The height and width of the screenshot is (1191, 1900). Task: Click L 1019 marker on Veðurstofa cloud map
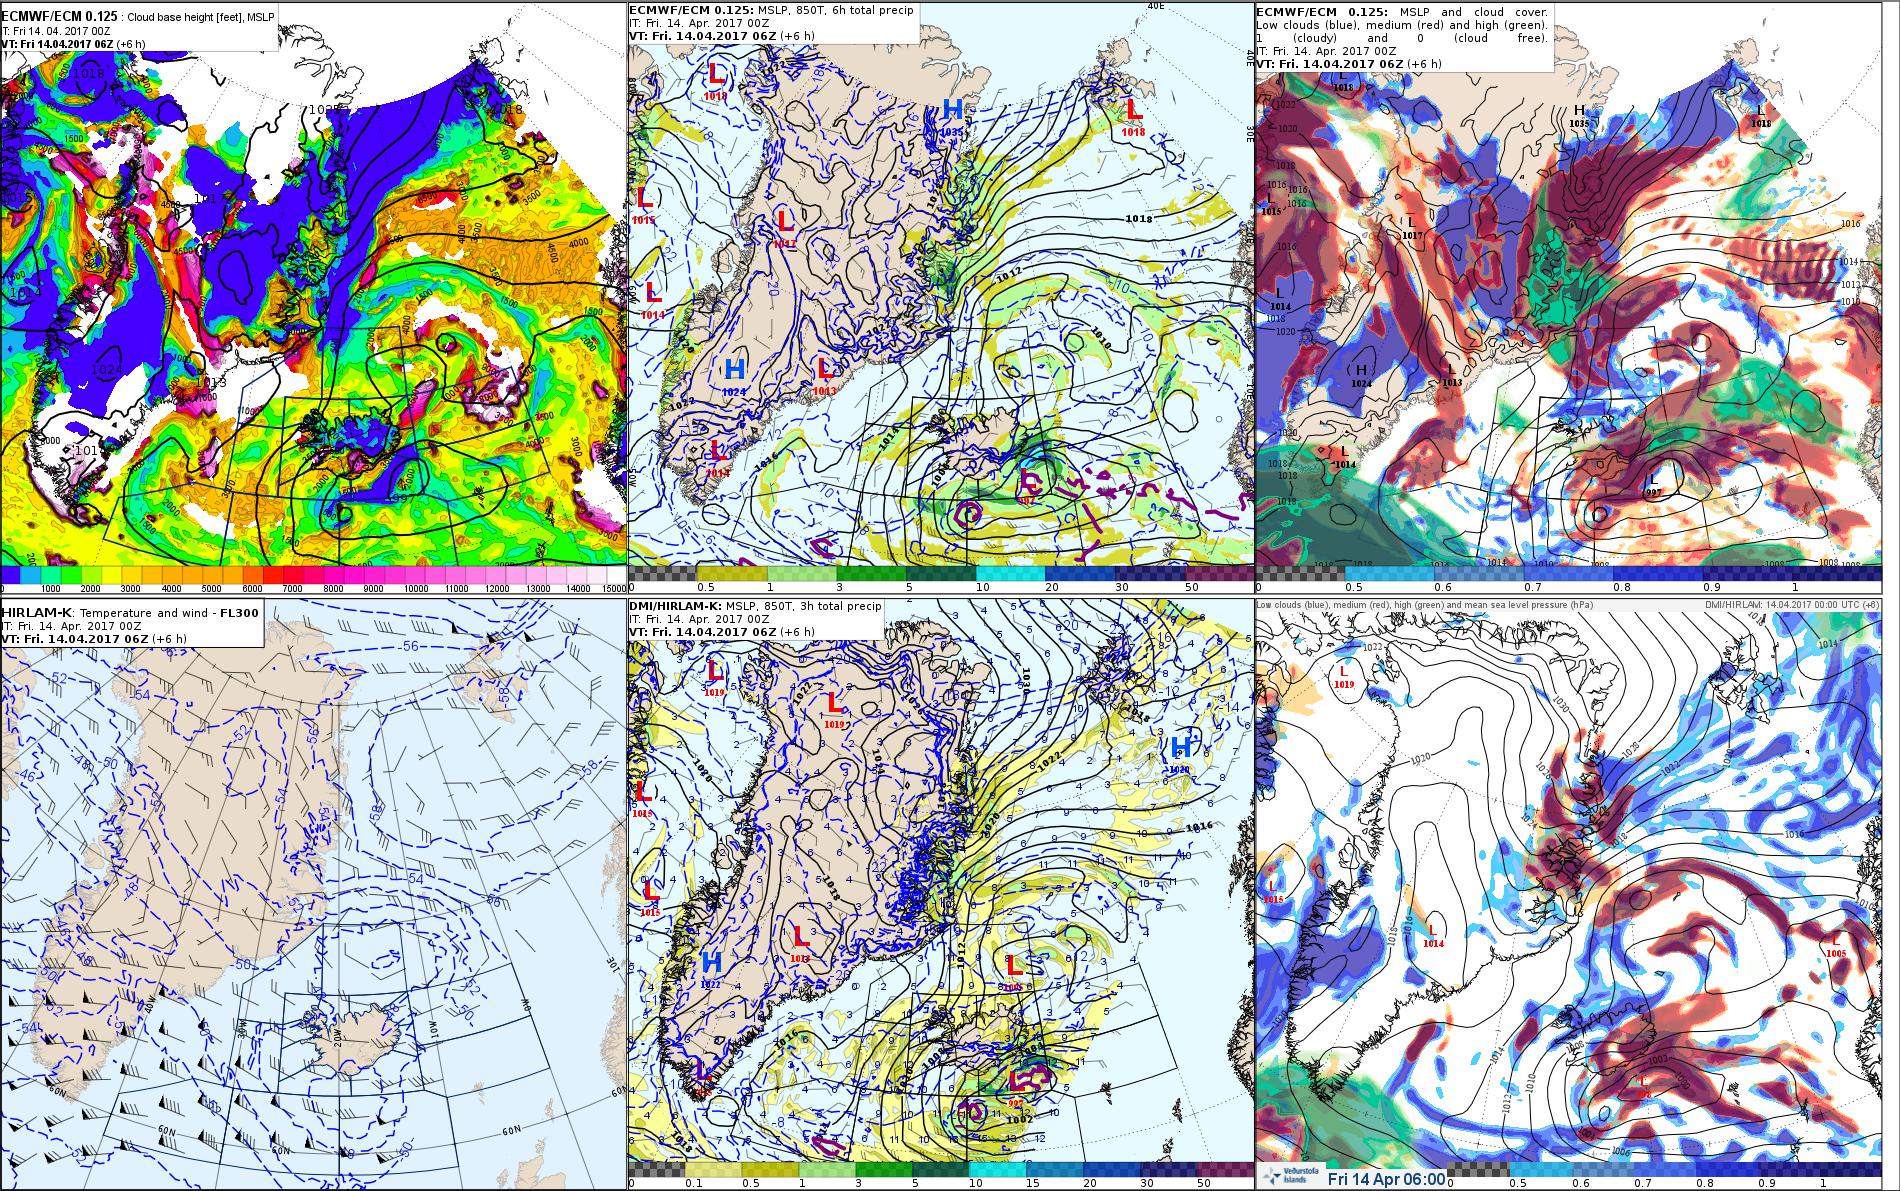[1343, 677]
